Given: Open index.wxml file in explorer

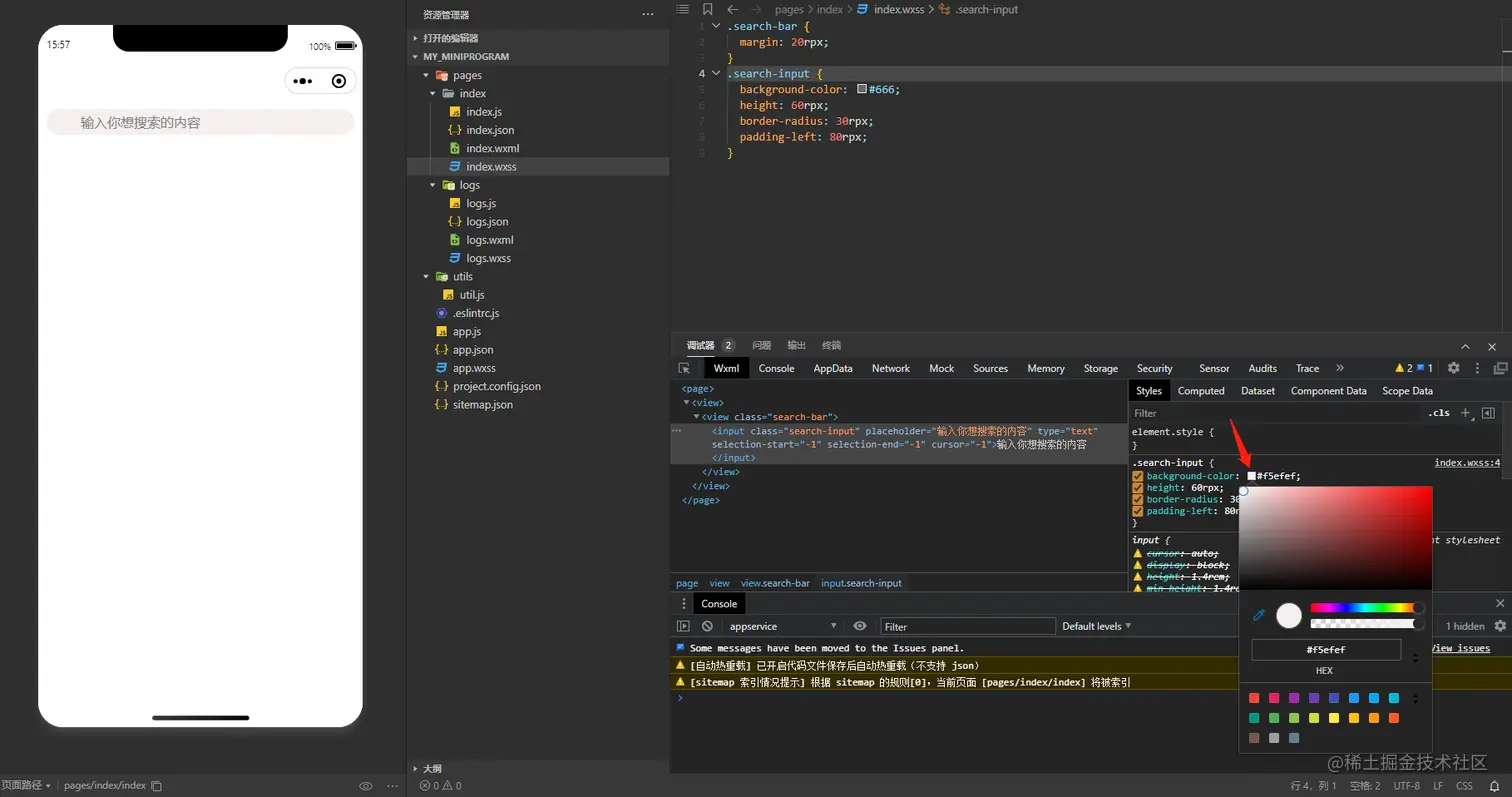Looking at the screenshot, I should [x=492, y=148].
